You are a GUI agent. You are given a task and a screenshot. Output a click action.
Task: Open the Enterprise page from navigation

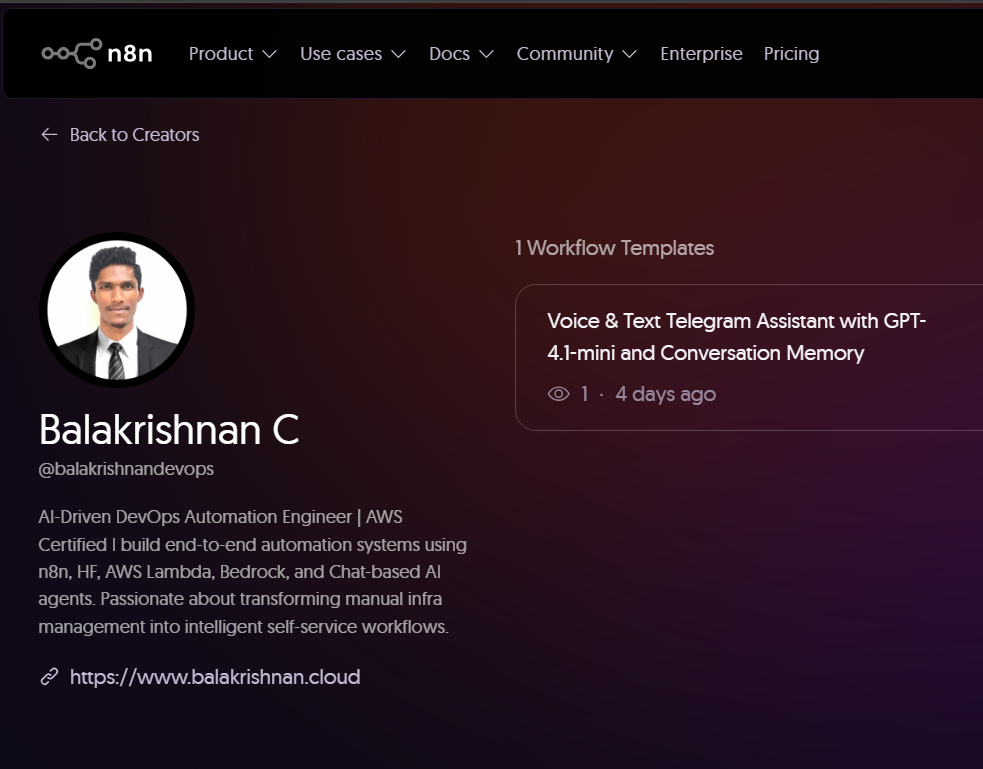pos(701,54)
